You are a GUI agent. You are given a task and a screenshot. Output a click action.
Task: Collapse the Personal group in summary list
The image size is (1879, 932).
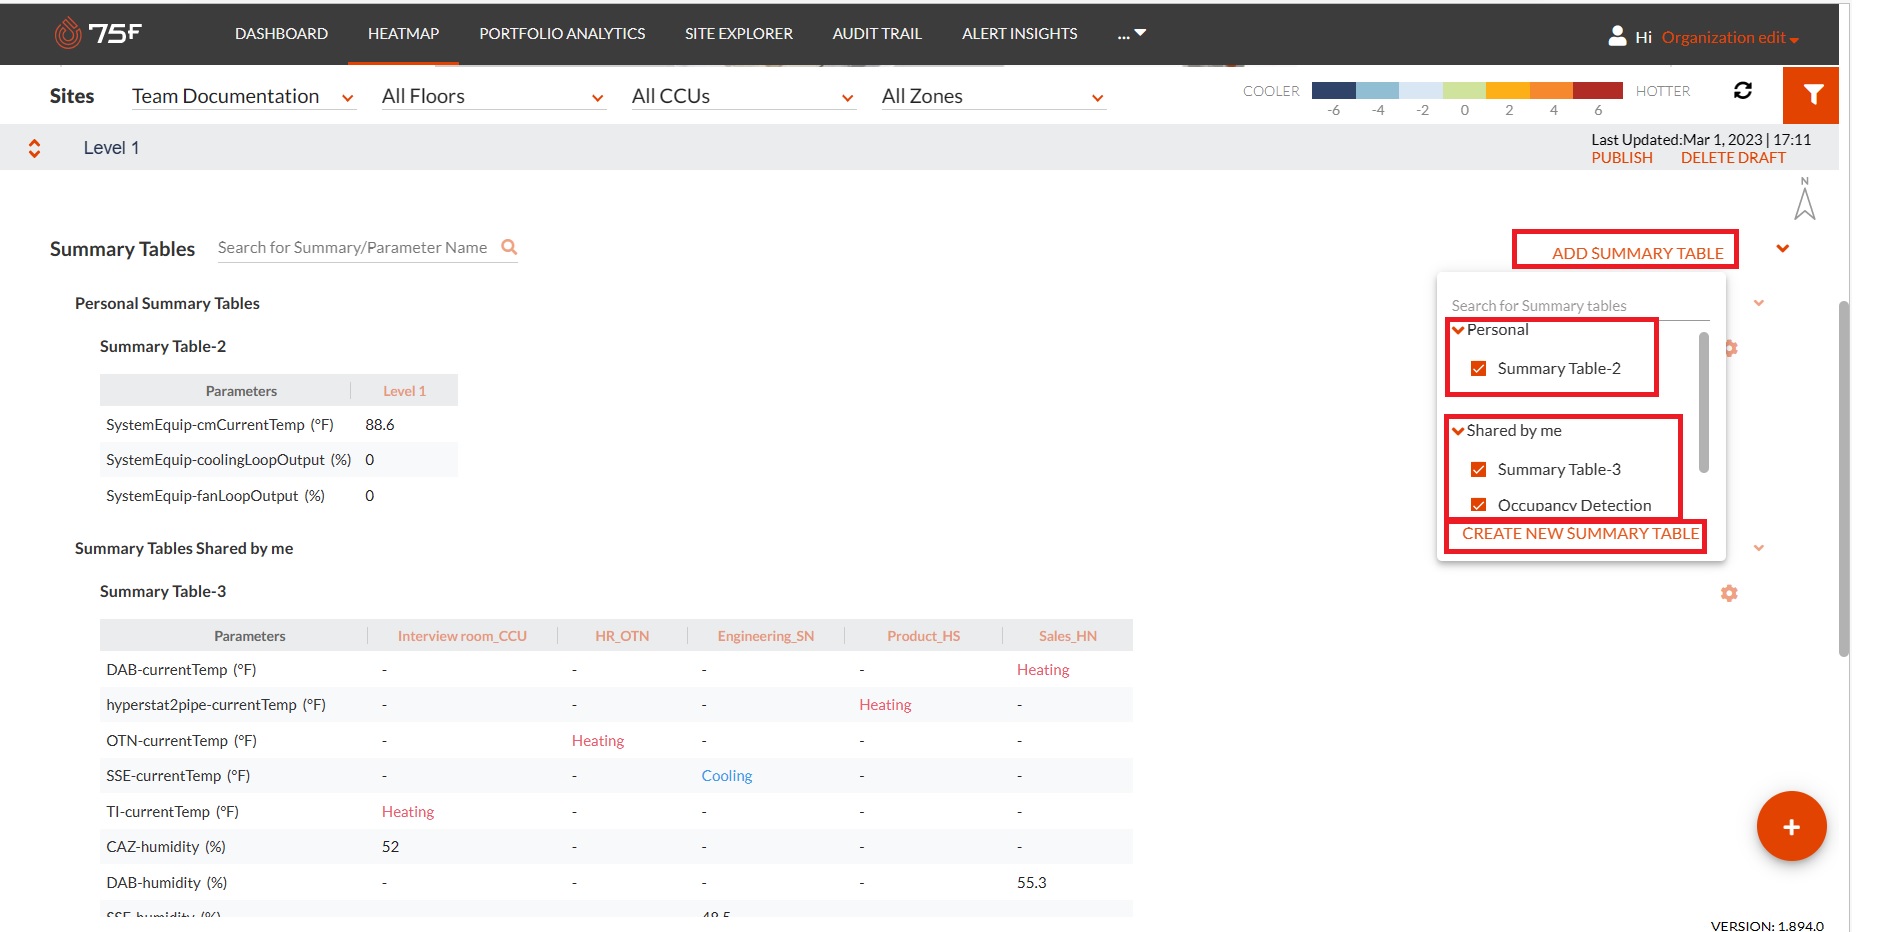[x=1457, y=329]
